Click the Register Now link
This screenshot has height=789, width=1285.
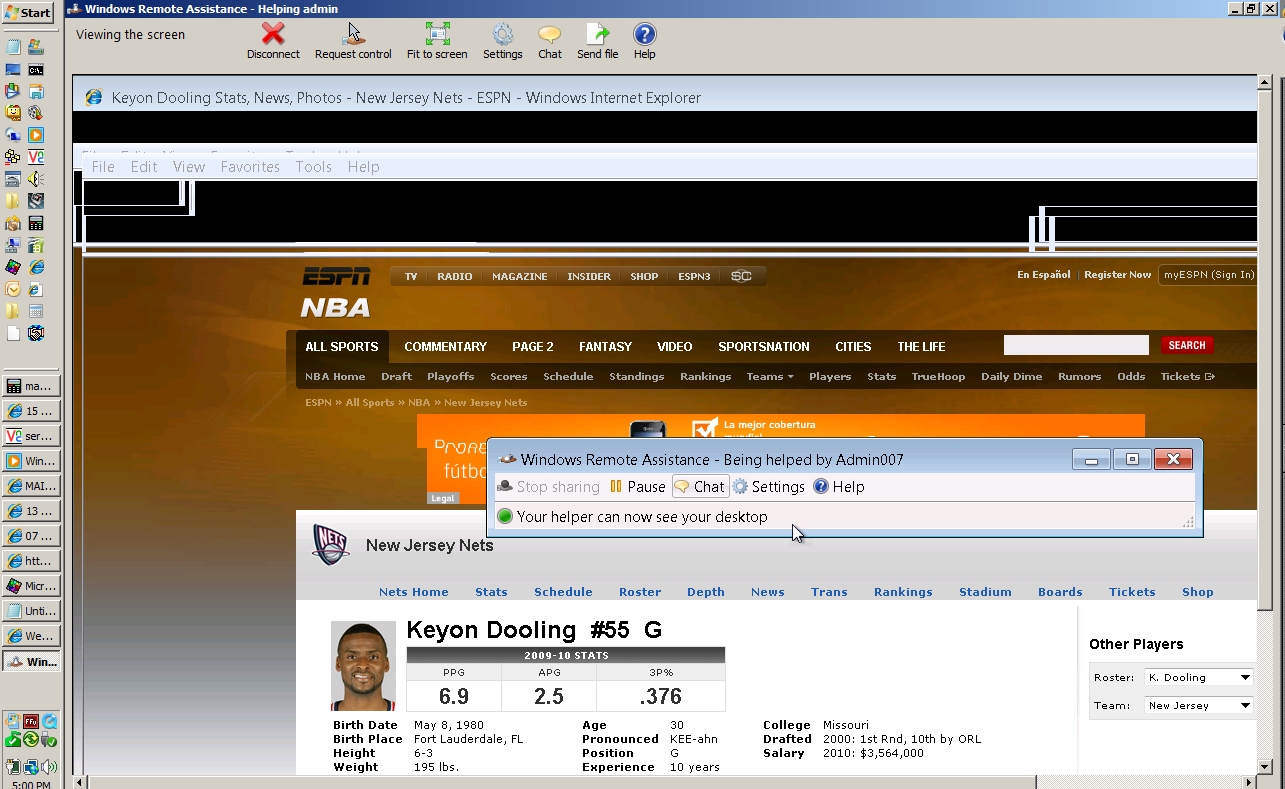pyautogui.click(x=1117, y=275)
